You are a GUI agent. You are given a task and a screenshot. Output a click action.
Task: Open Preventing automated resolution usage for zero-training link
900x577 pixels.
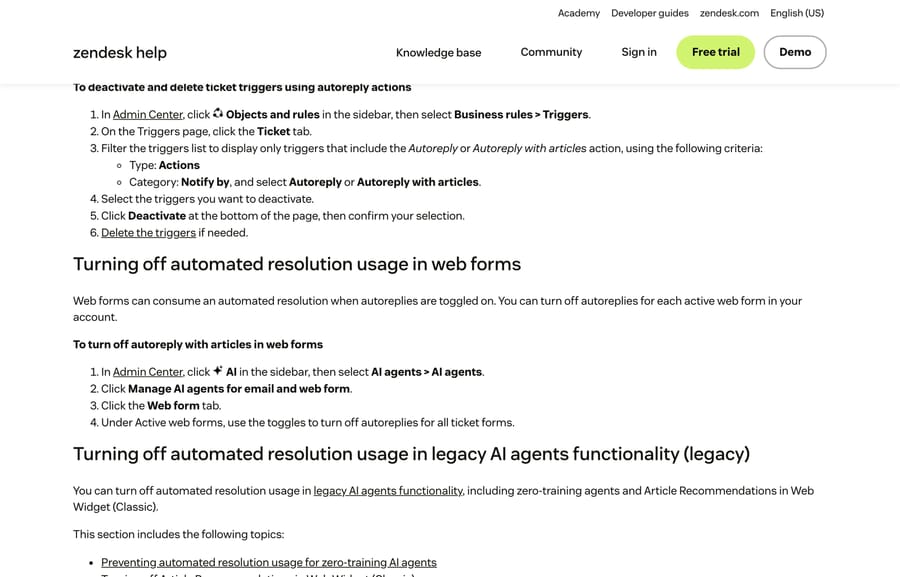pyautogui.click(x=269, y=563)
